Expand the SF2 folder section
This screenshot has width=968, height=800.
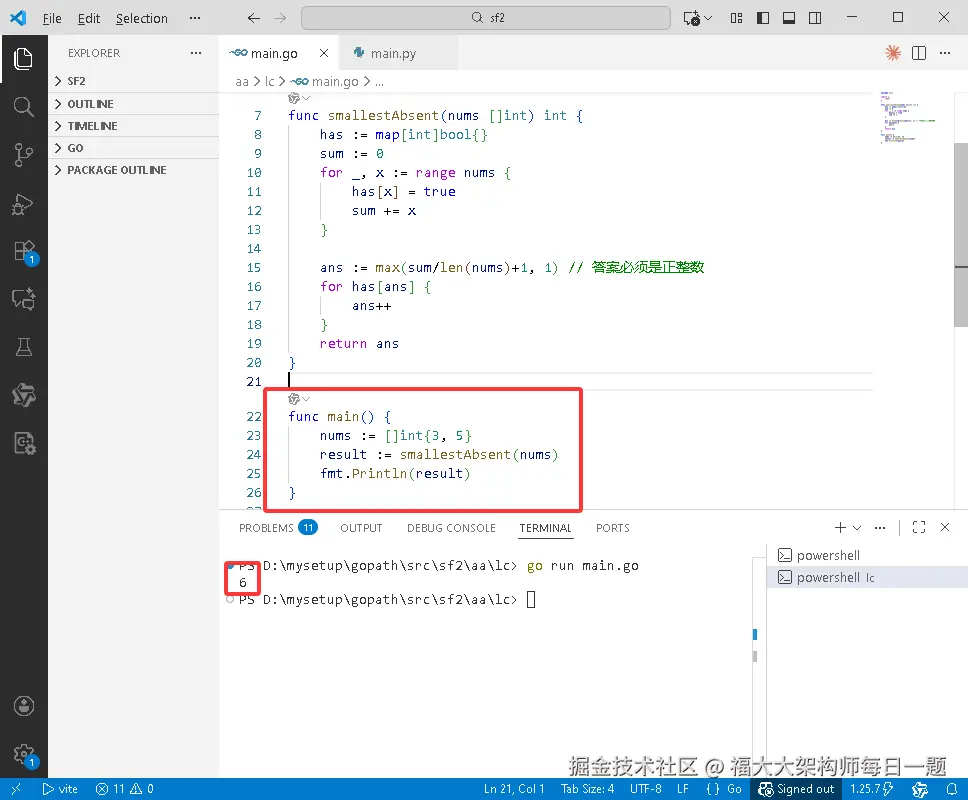[x=133, y=81]
